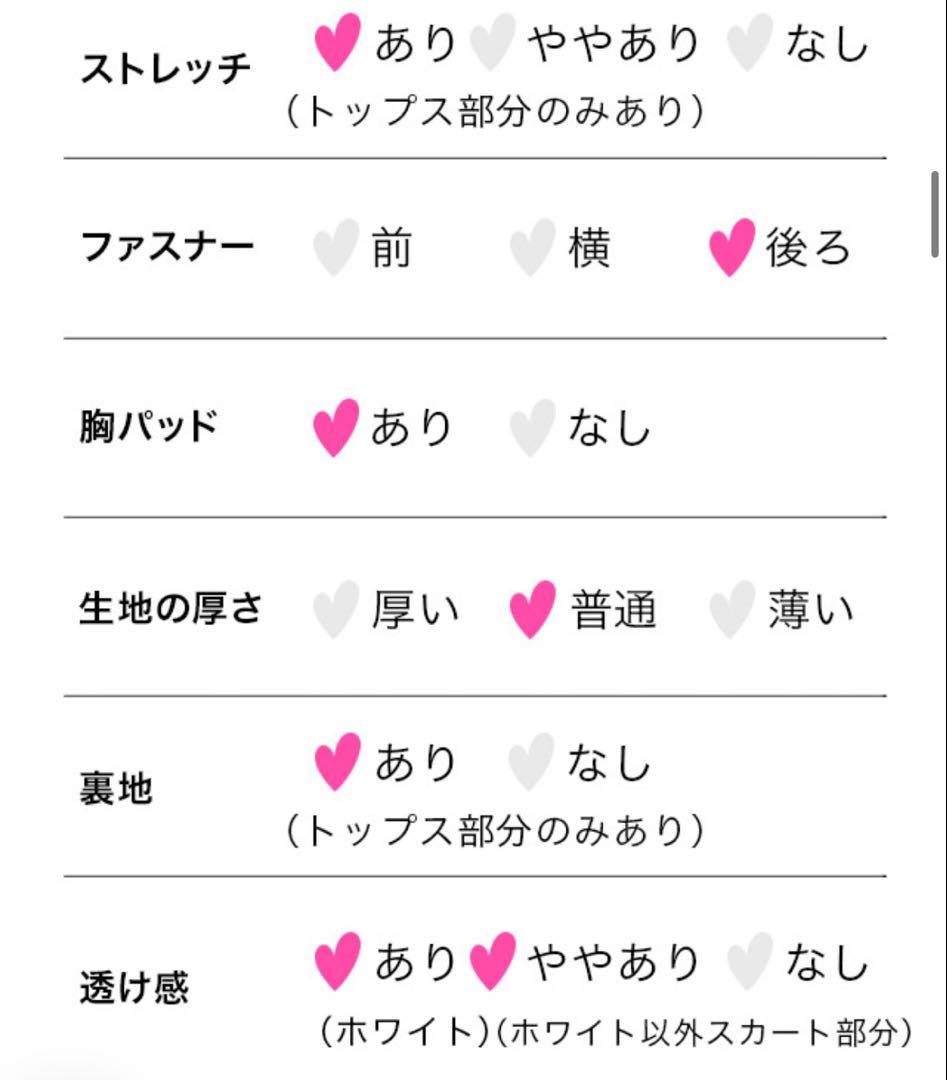Click the ストレッチ row label

[x=165, y=70]
